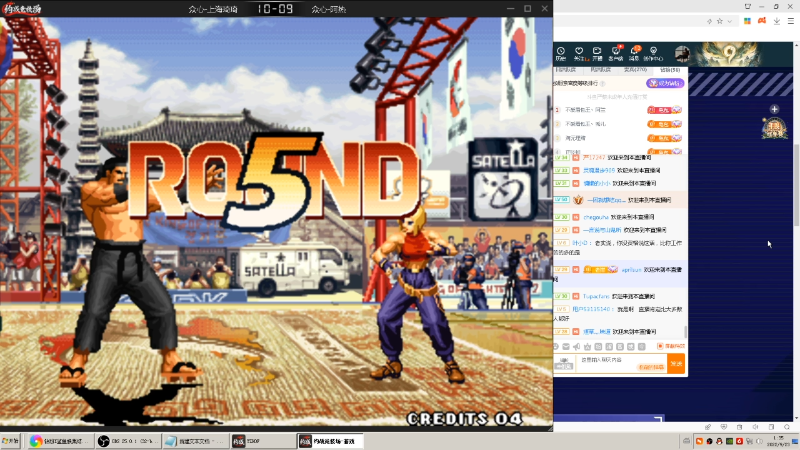Viewport: 800px width, 450px height.
Task: Switch to the second chat panel tab
Action: tap(601, 70)
